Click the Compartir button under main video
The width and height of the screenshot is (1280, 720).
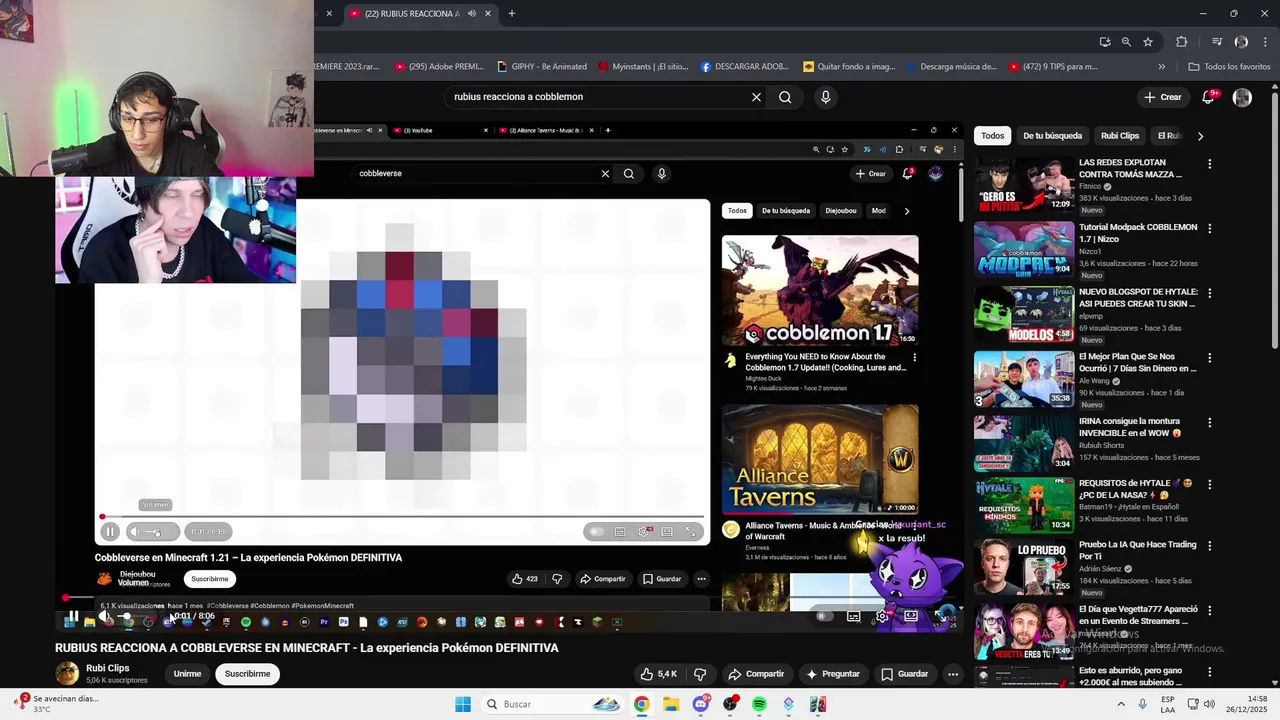(756, 674)
